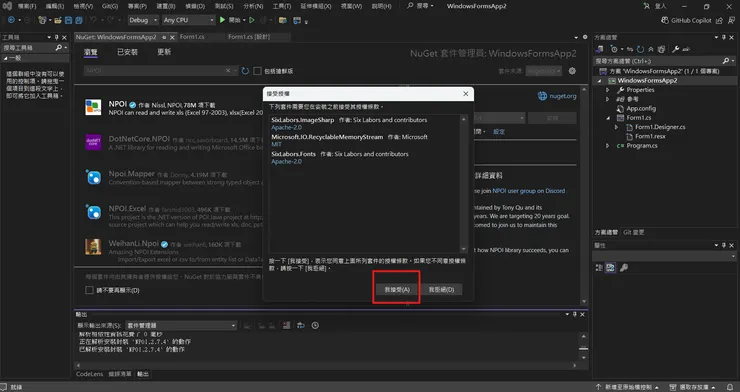The width and height of the screenshot is (740, 392).
Task: Open the Form1.cs editor tab
Action: 192,37
